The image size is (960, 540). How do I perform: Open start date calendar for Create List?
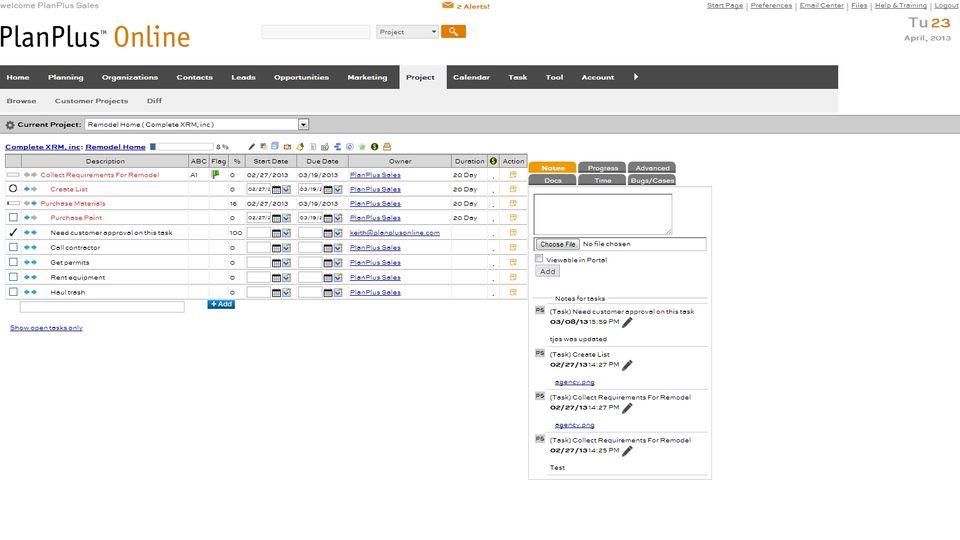click(276, 190)
